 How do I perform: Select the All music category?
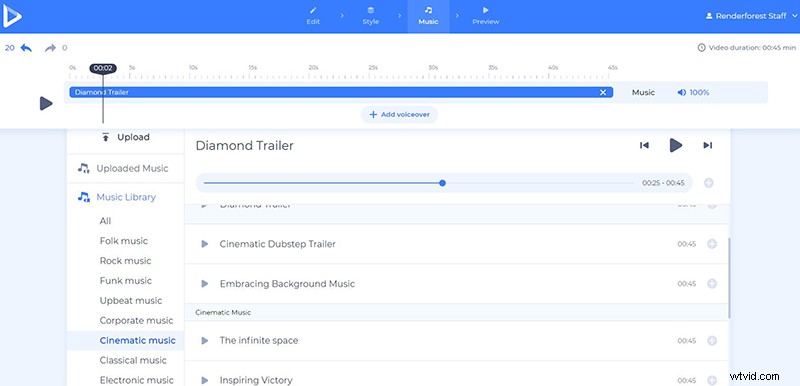click(x=106, y=221)
